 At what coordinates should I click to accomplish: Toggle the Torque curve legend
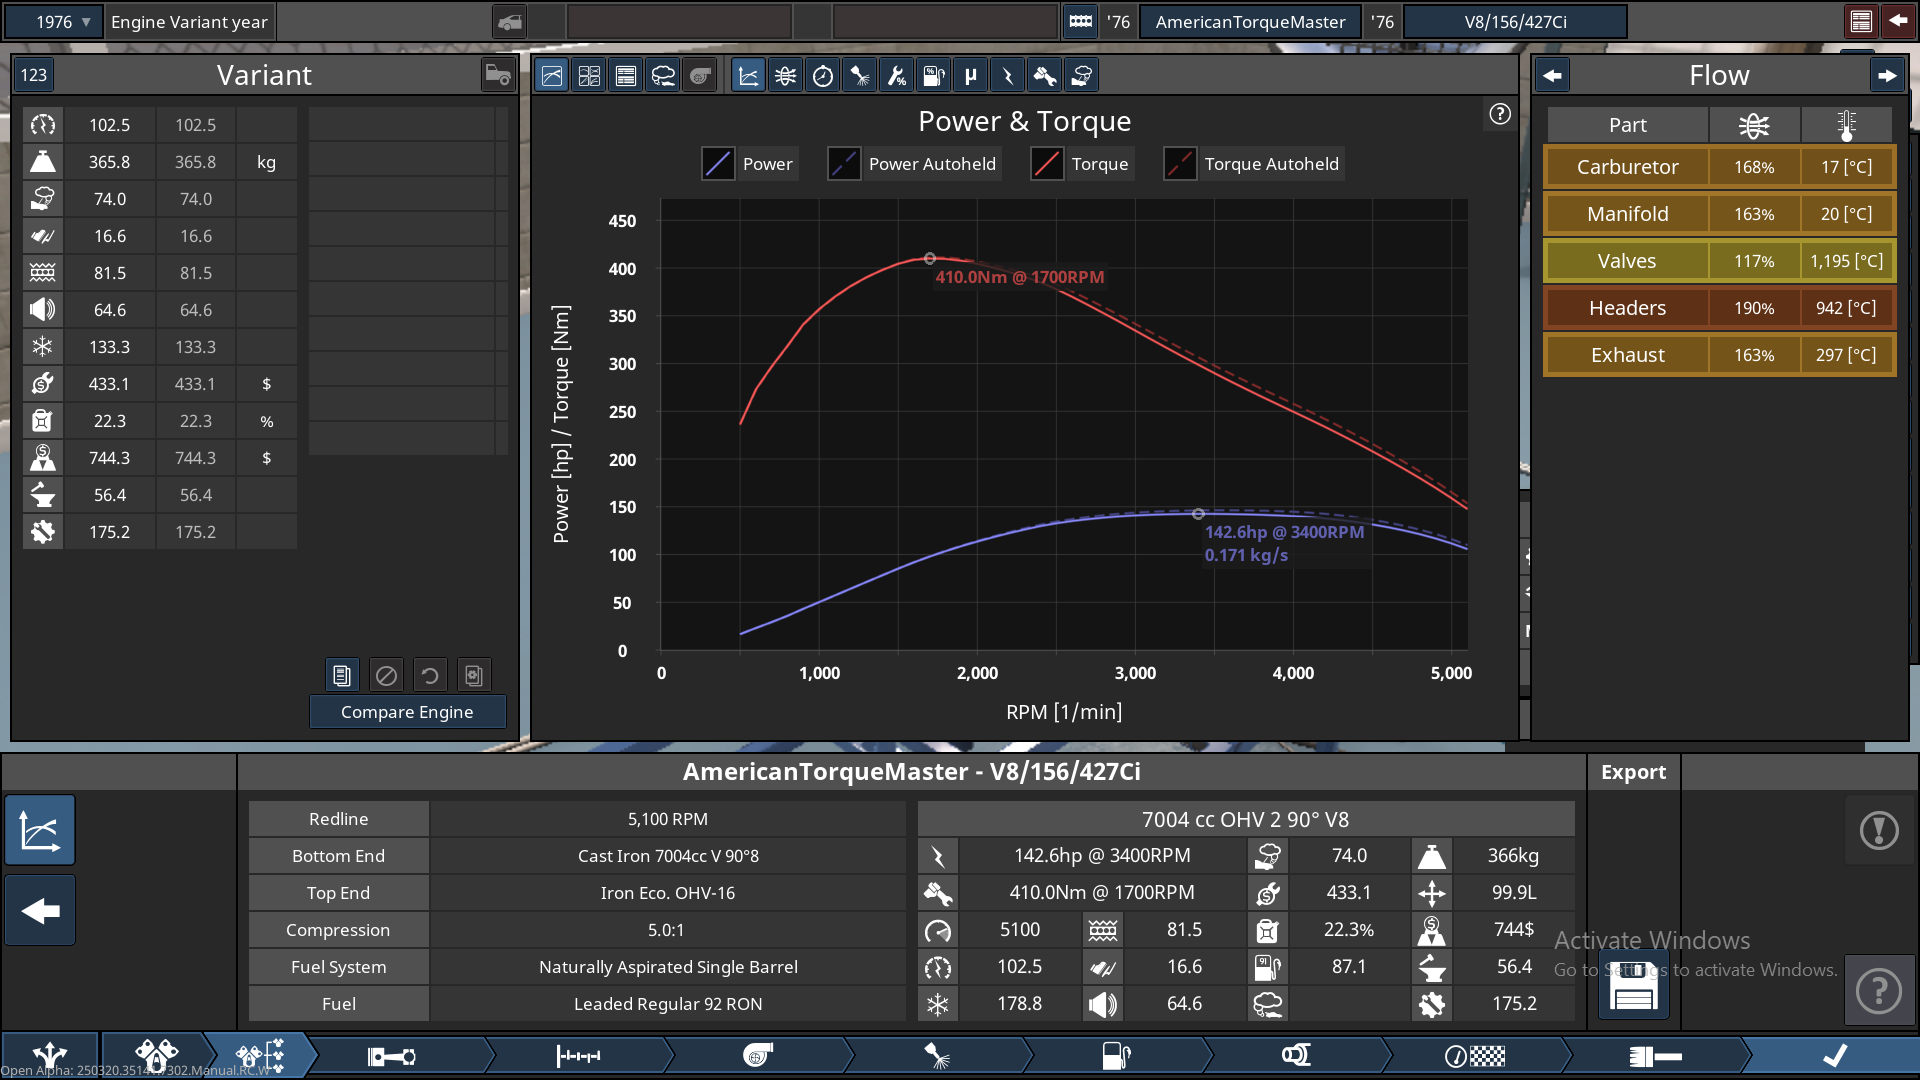tap(1081, 164)
